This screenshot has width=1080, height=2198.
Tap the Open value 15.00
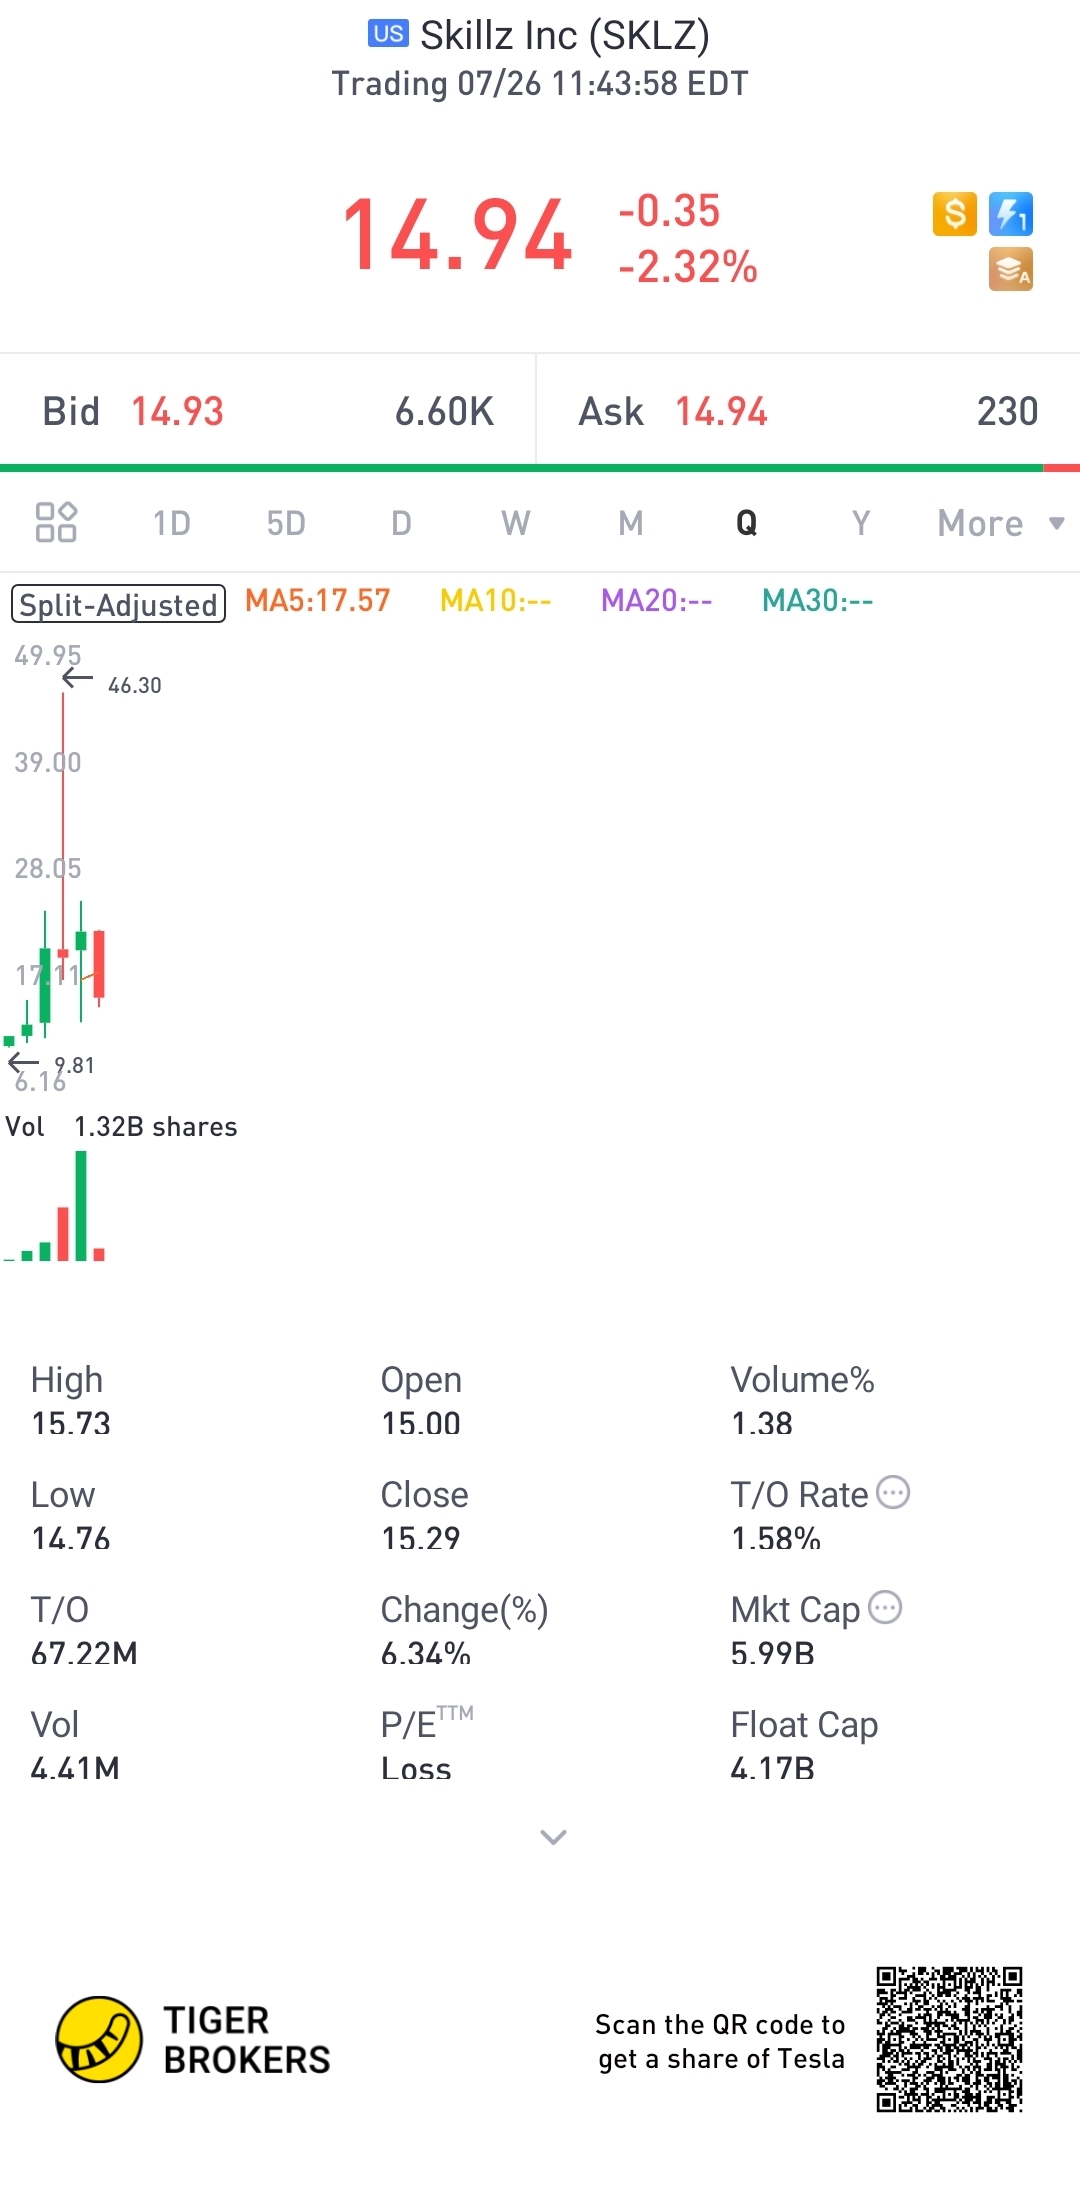pos(421,1423)
